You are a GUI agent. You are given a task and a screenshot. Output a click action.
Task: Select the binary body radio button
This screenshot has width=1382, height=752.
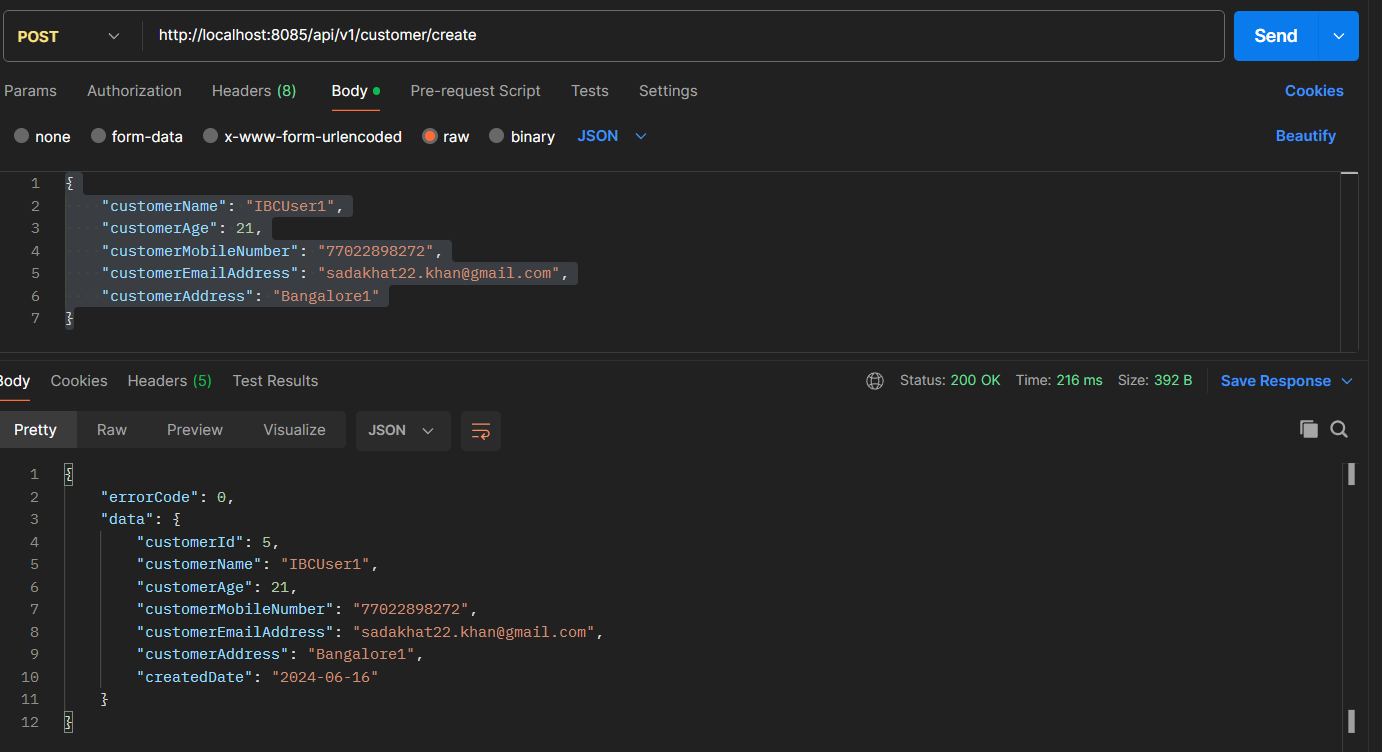[x=497, y=136]
